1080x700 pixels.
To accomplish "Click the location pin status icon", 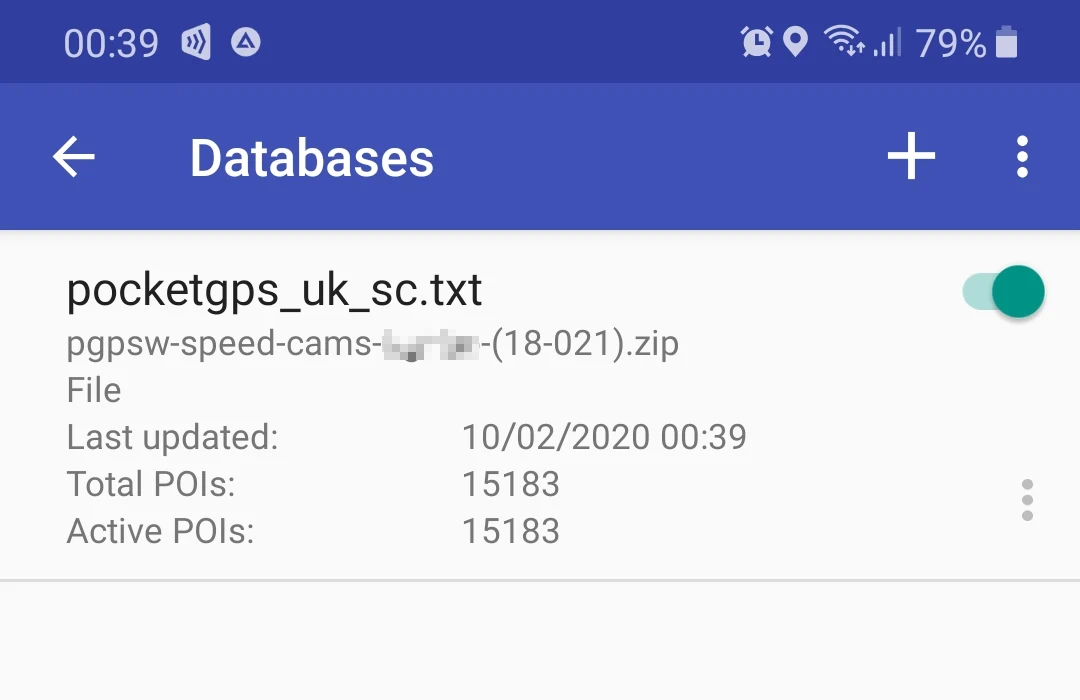I will click(x=795, y=42).
